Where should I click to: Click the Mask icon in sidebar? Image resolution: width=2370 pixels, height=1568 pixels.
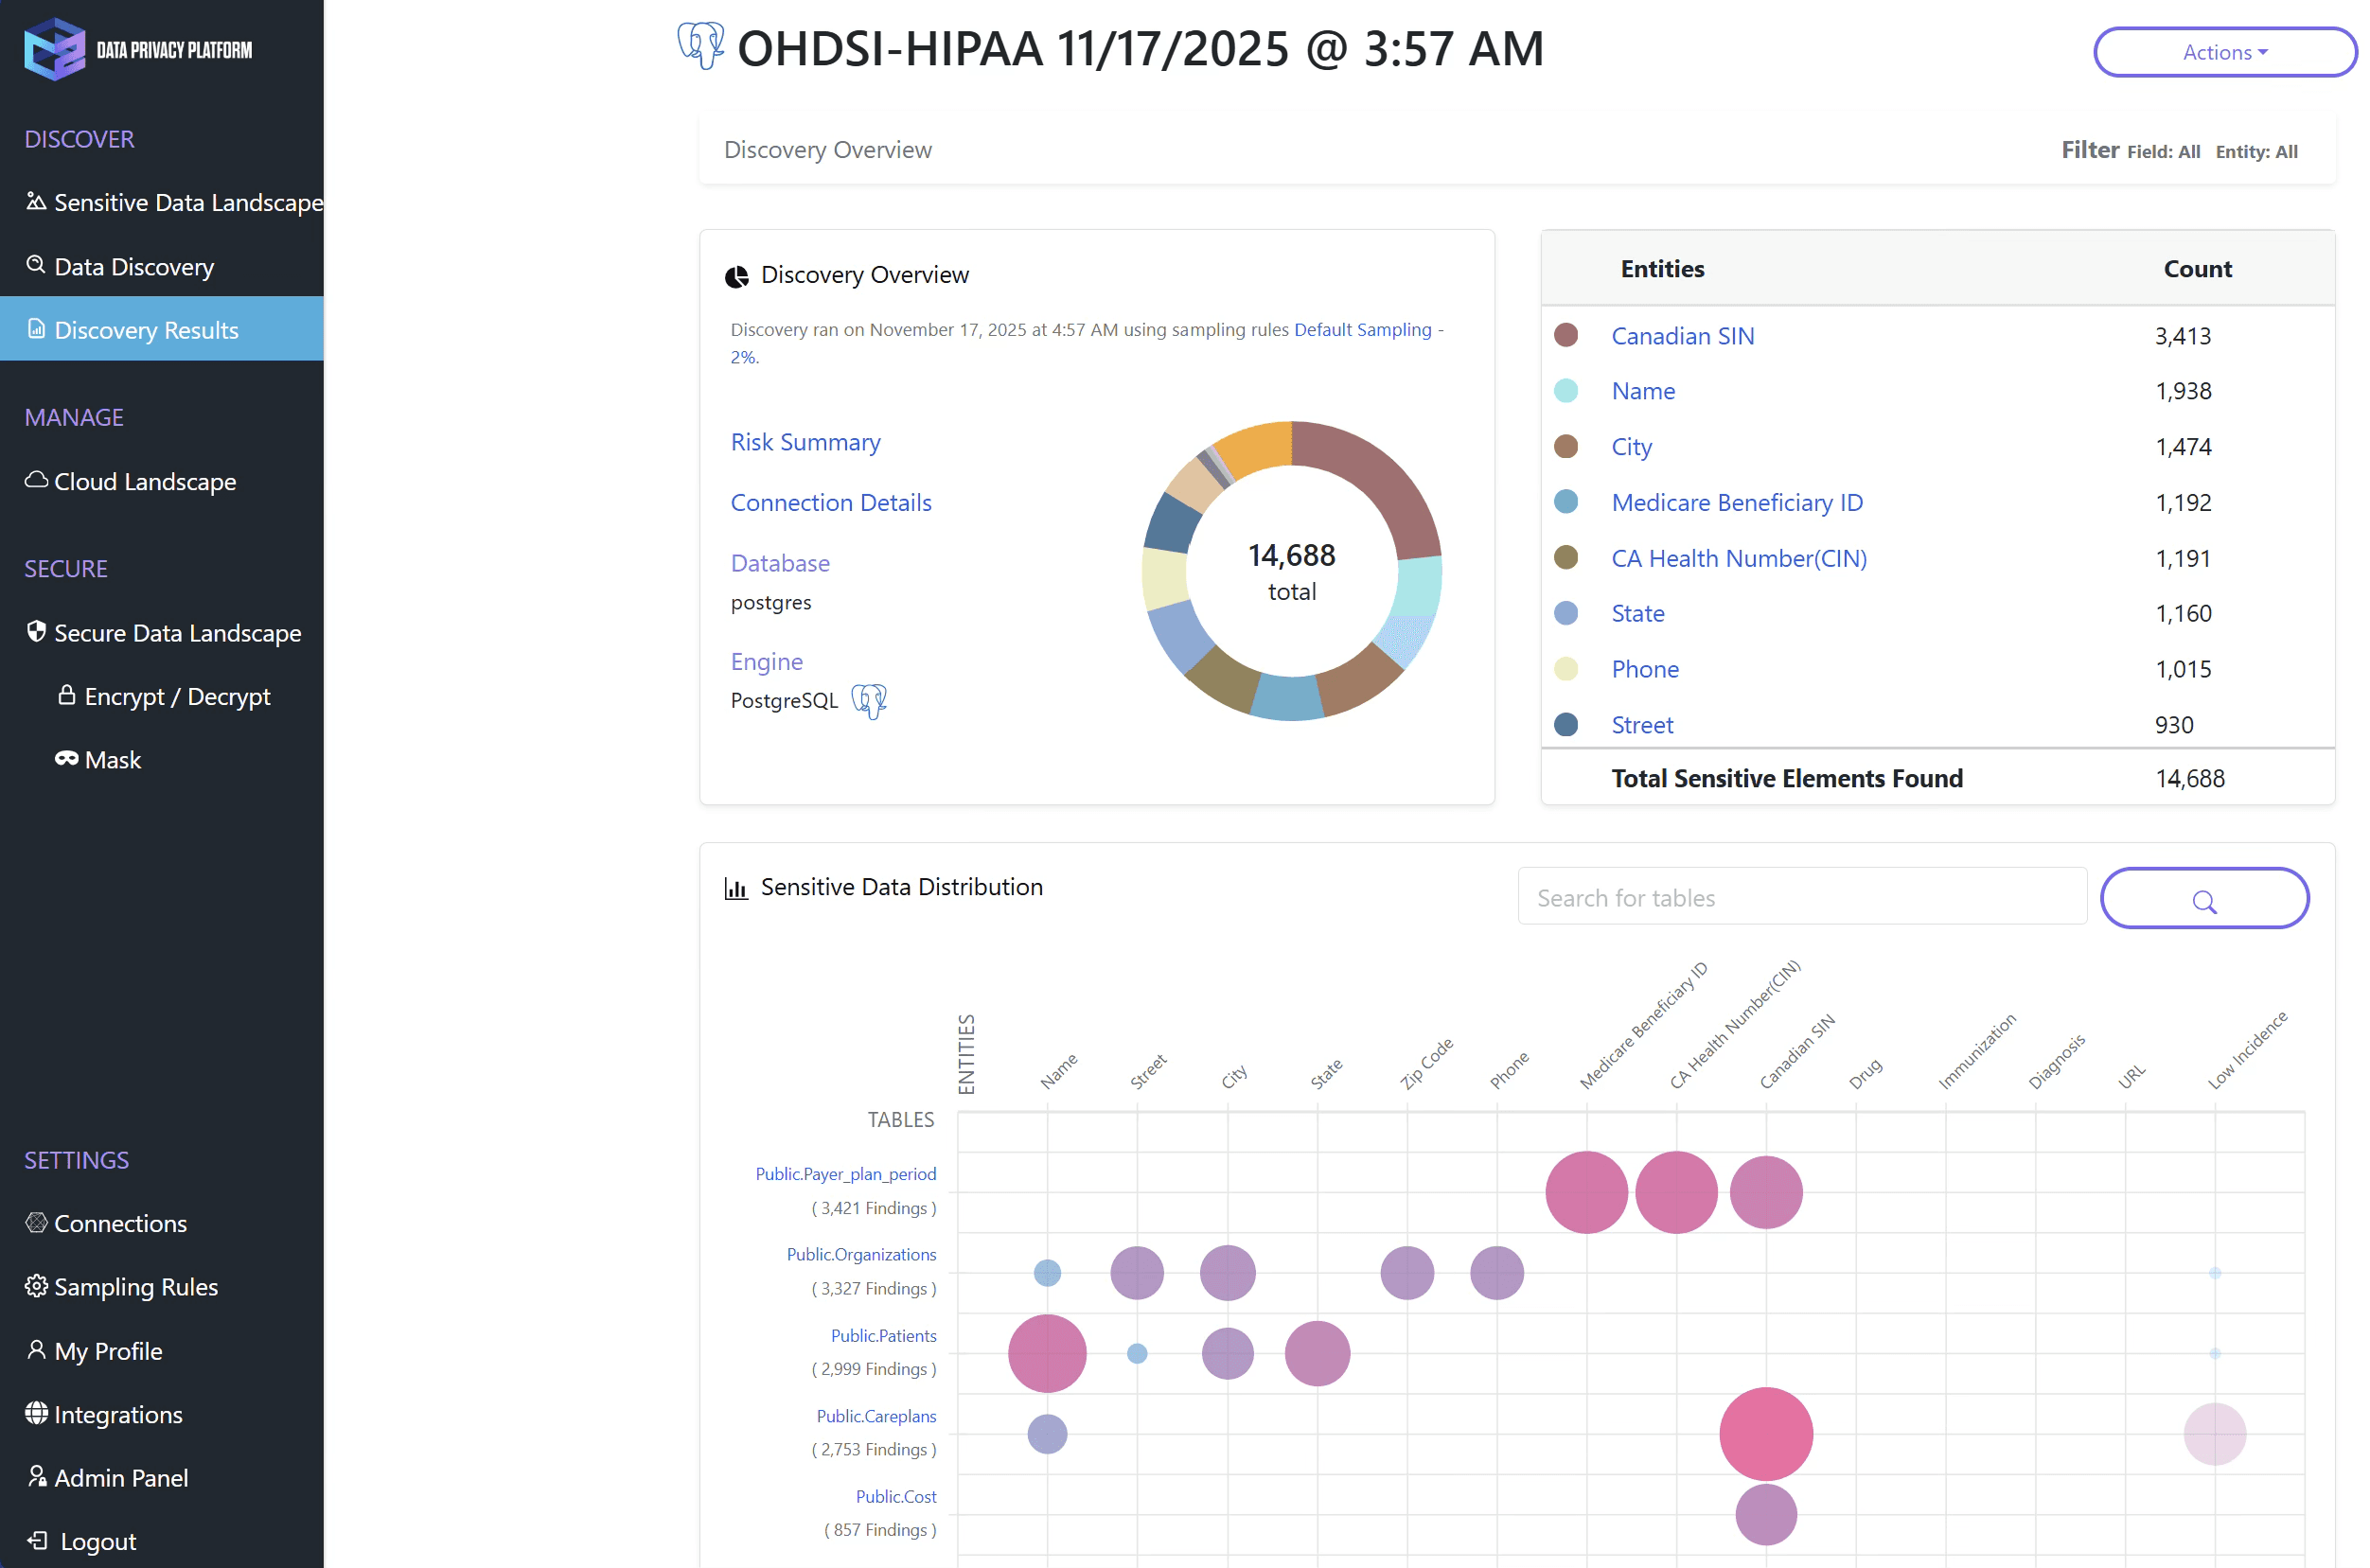click(x=66, y=759)
